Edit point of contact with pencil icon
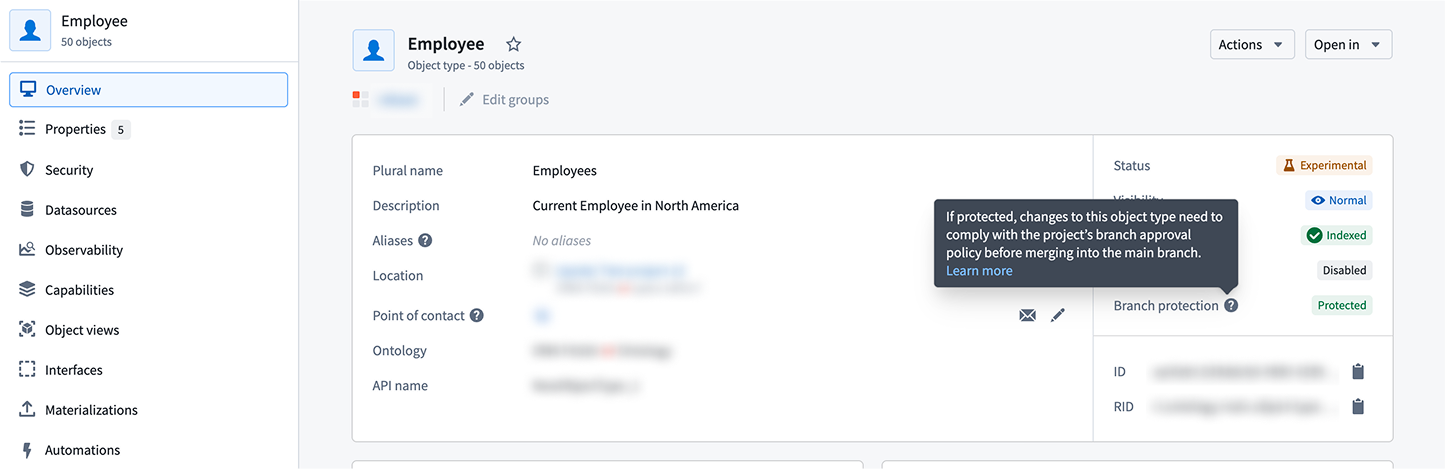The image size is (1445, 469). [x=1058, y=315]
